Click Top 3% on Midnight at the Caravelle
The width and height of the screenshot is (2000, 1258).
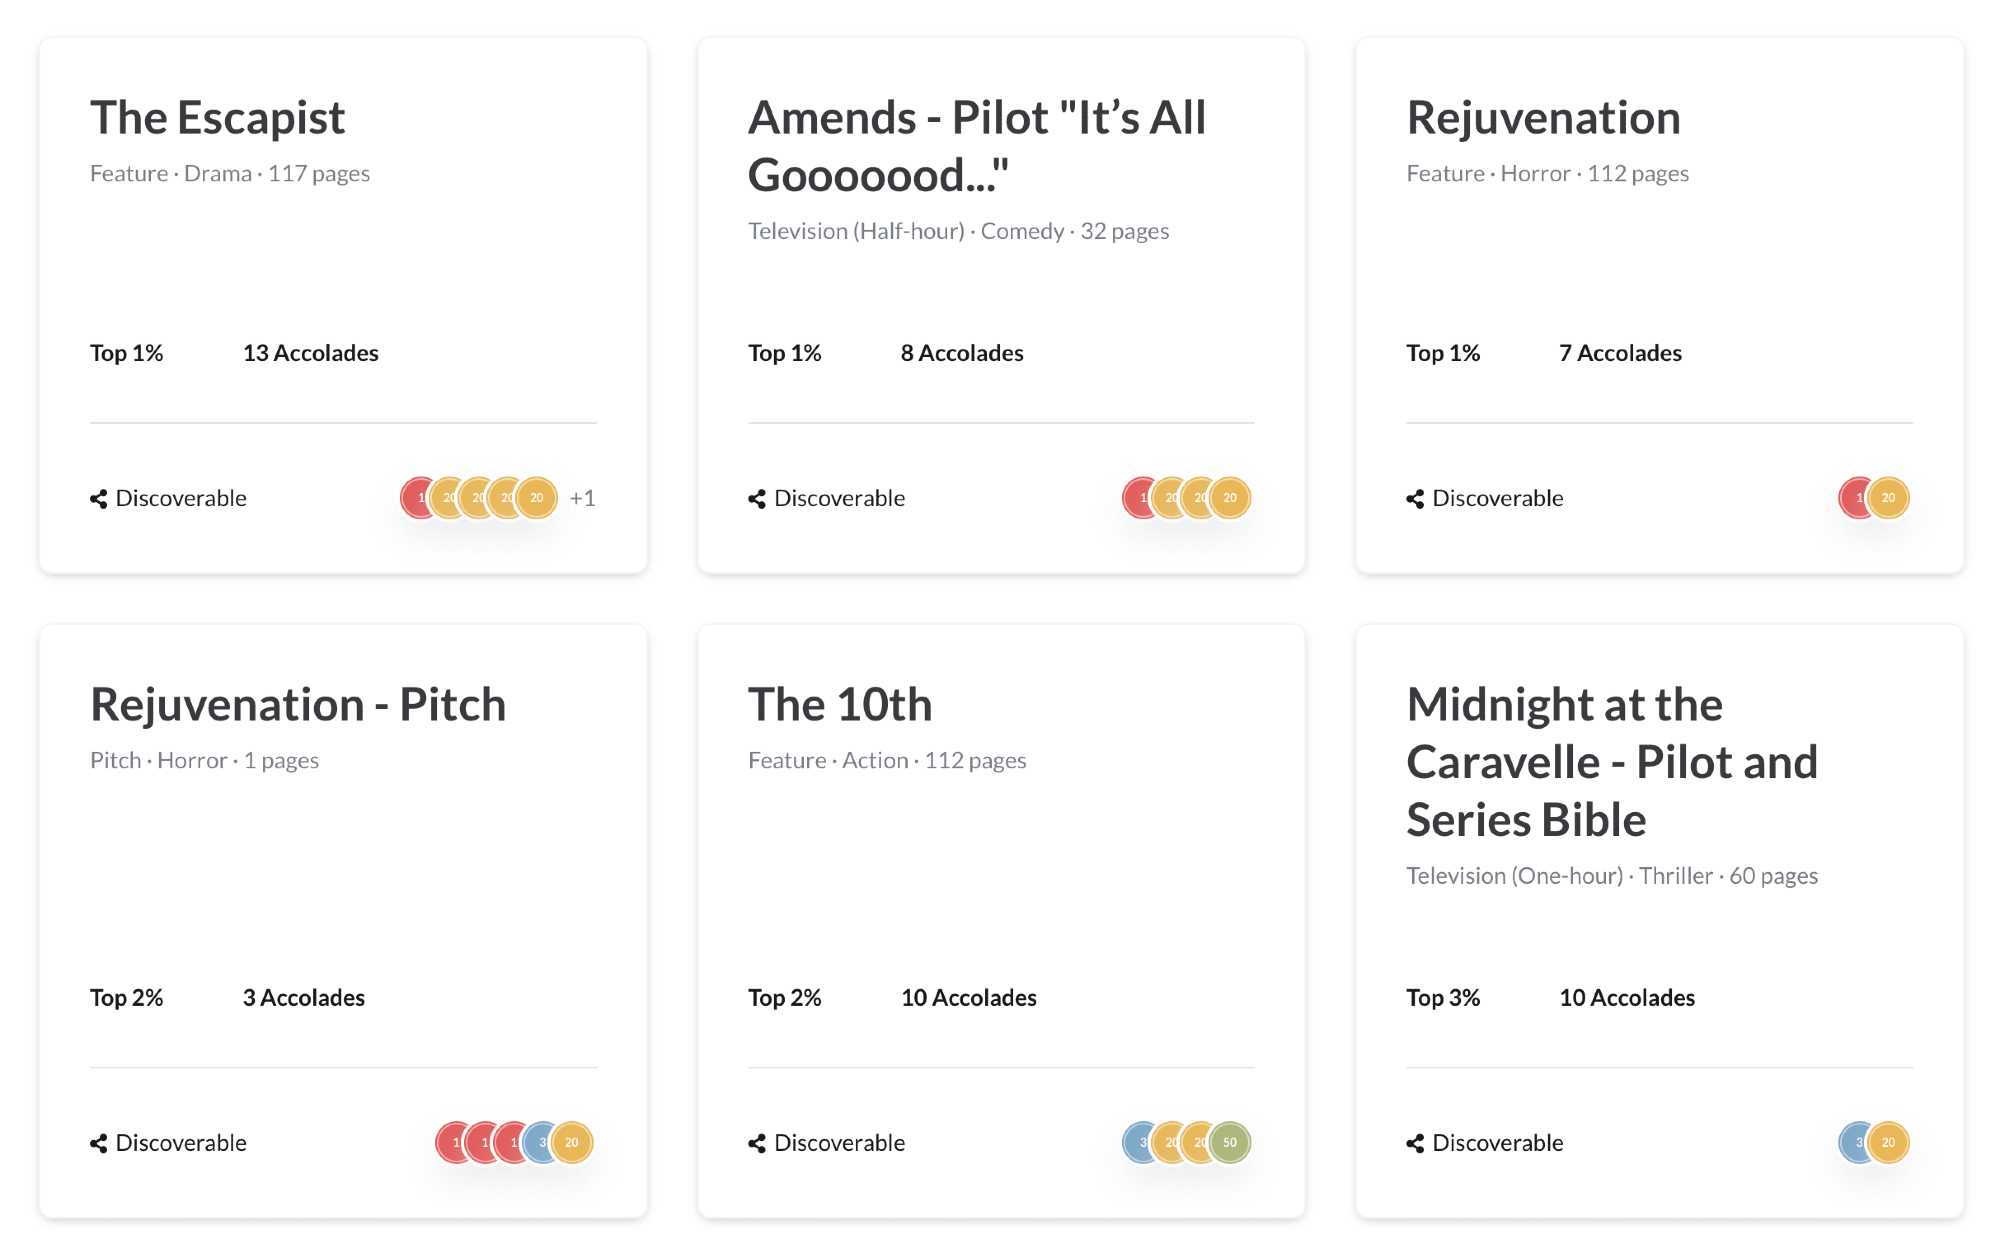(x=1442, y=998)
